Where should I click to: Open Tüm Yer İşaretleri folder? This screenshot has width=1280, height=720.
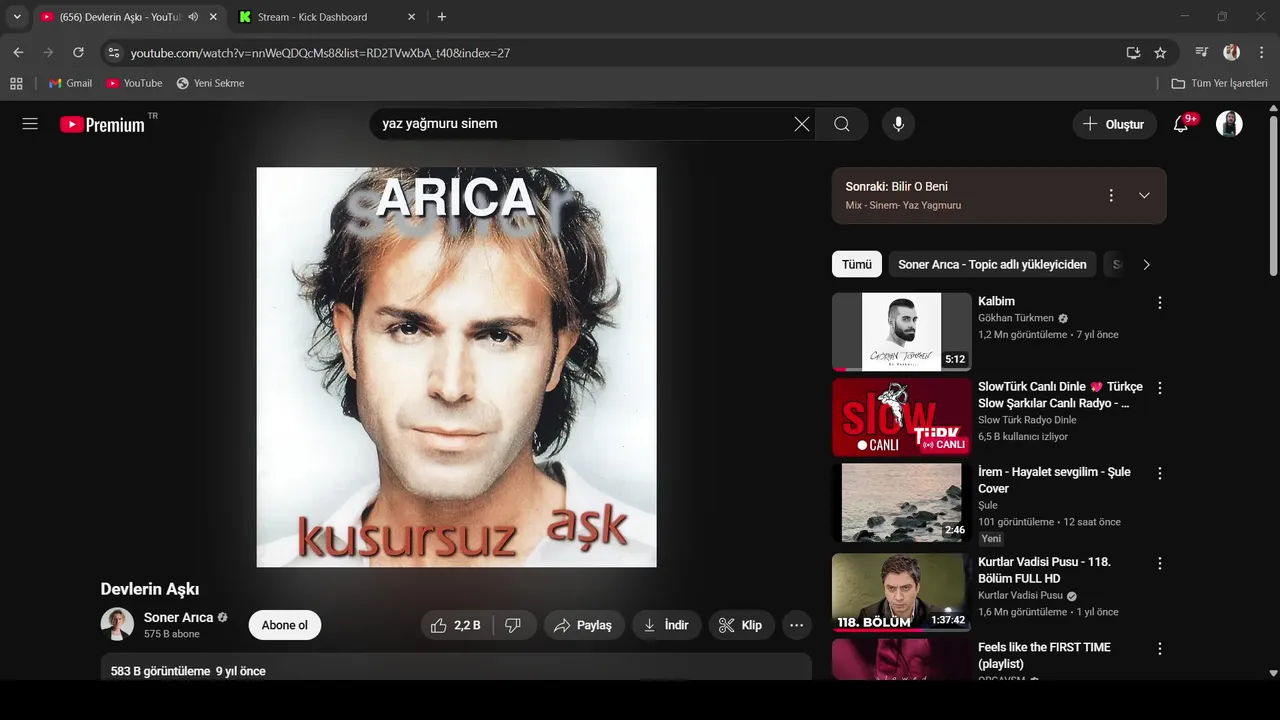tap(1219, 83)
